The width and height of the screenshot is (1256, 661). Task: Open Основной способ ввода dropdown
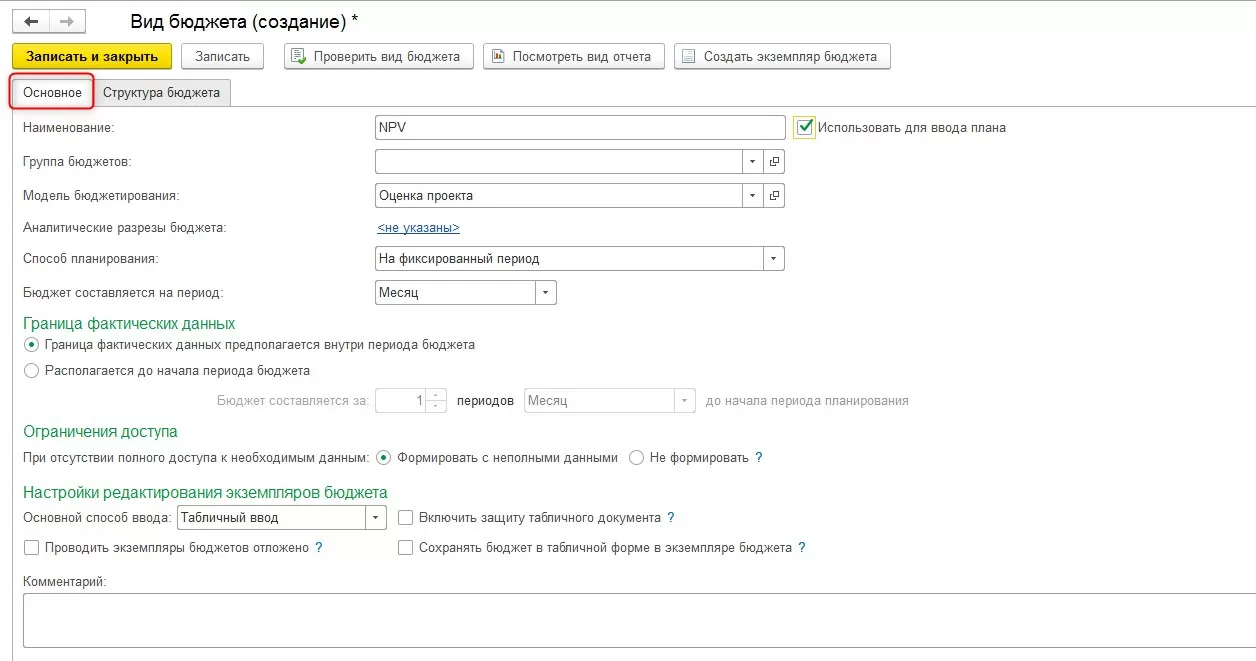375,518
